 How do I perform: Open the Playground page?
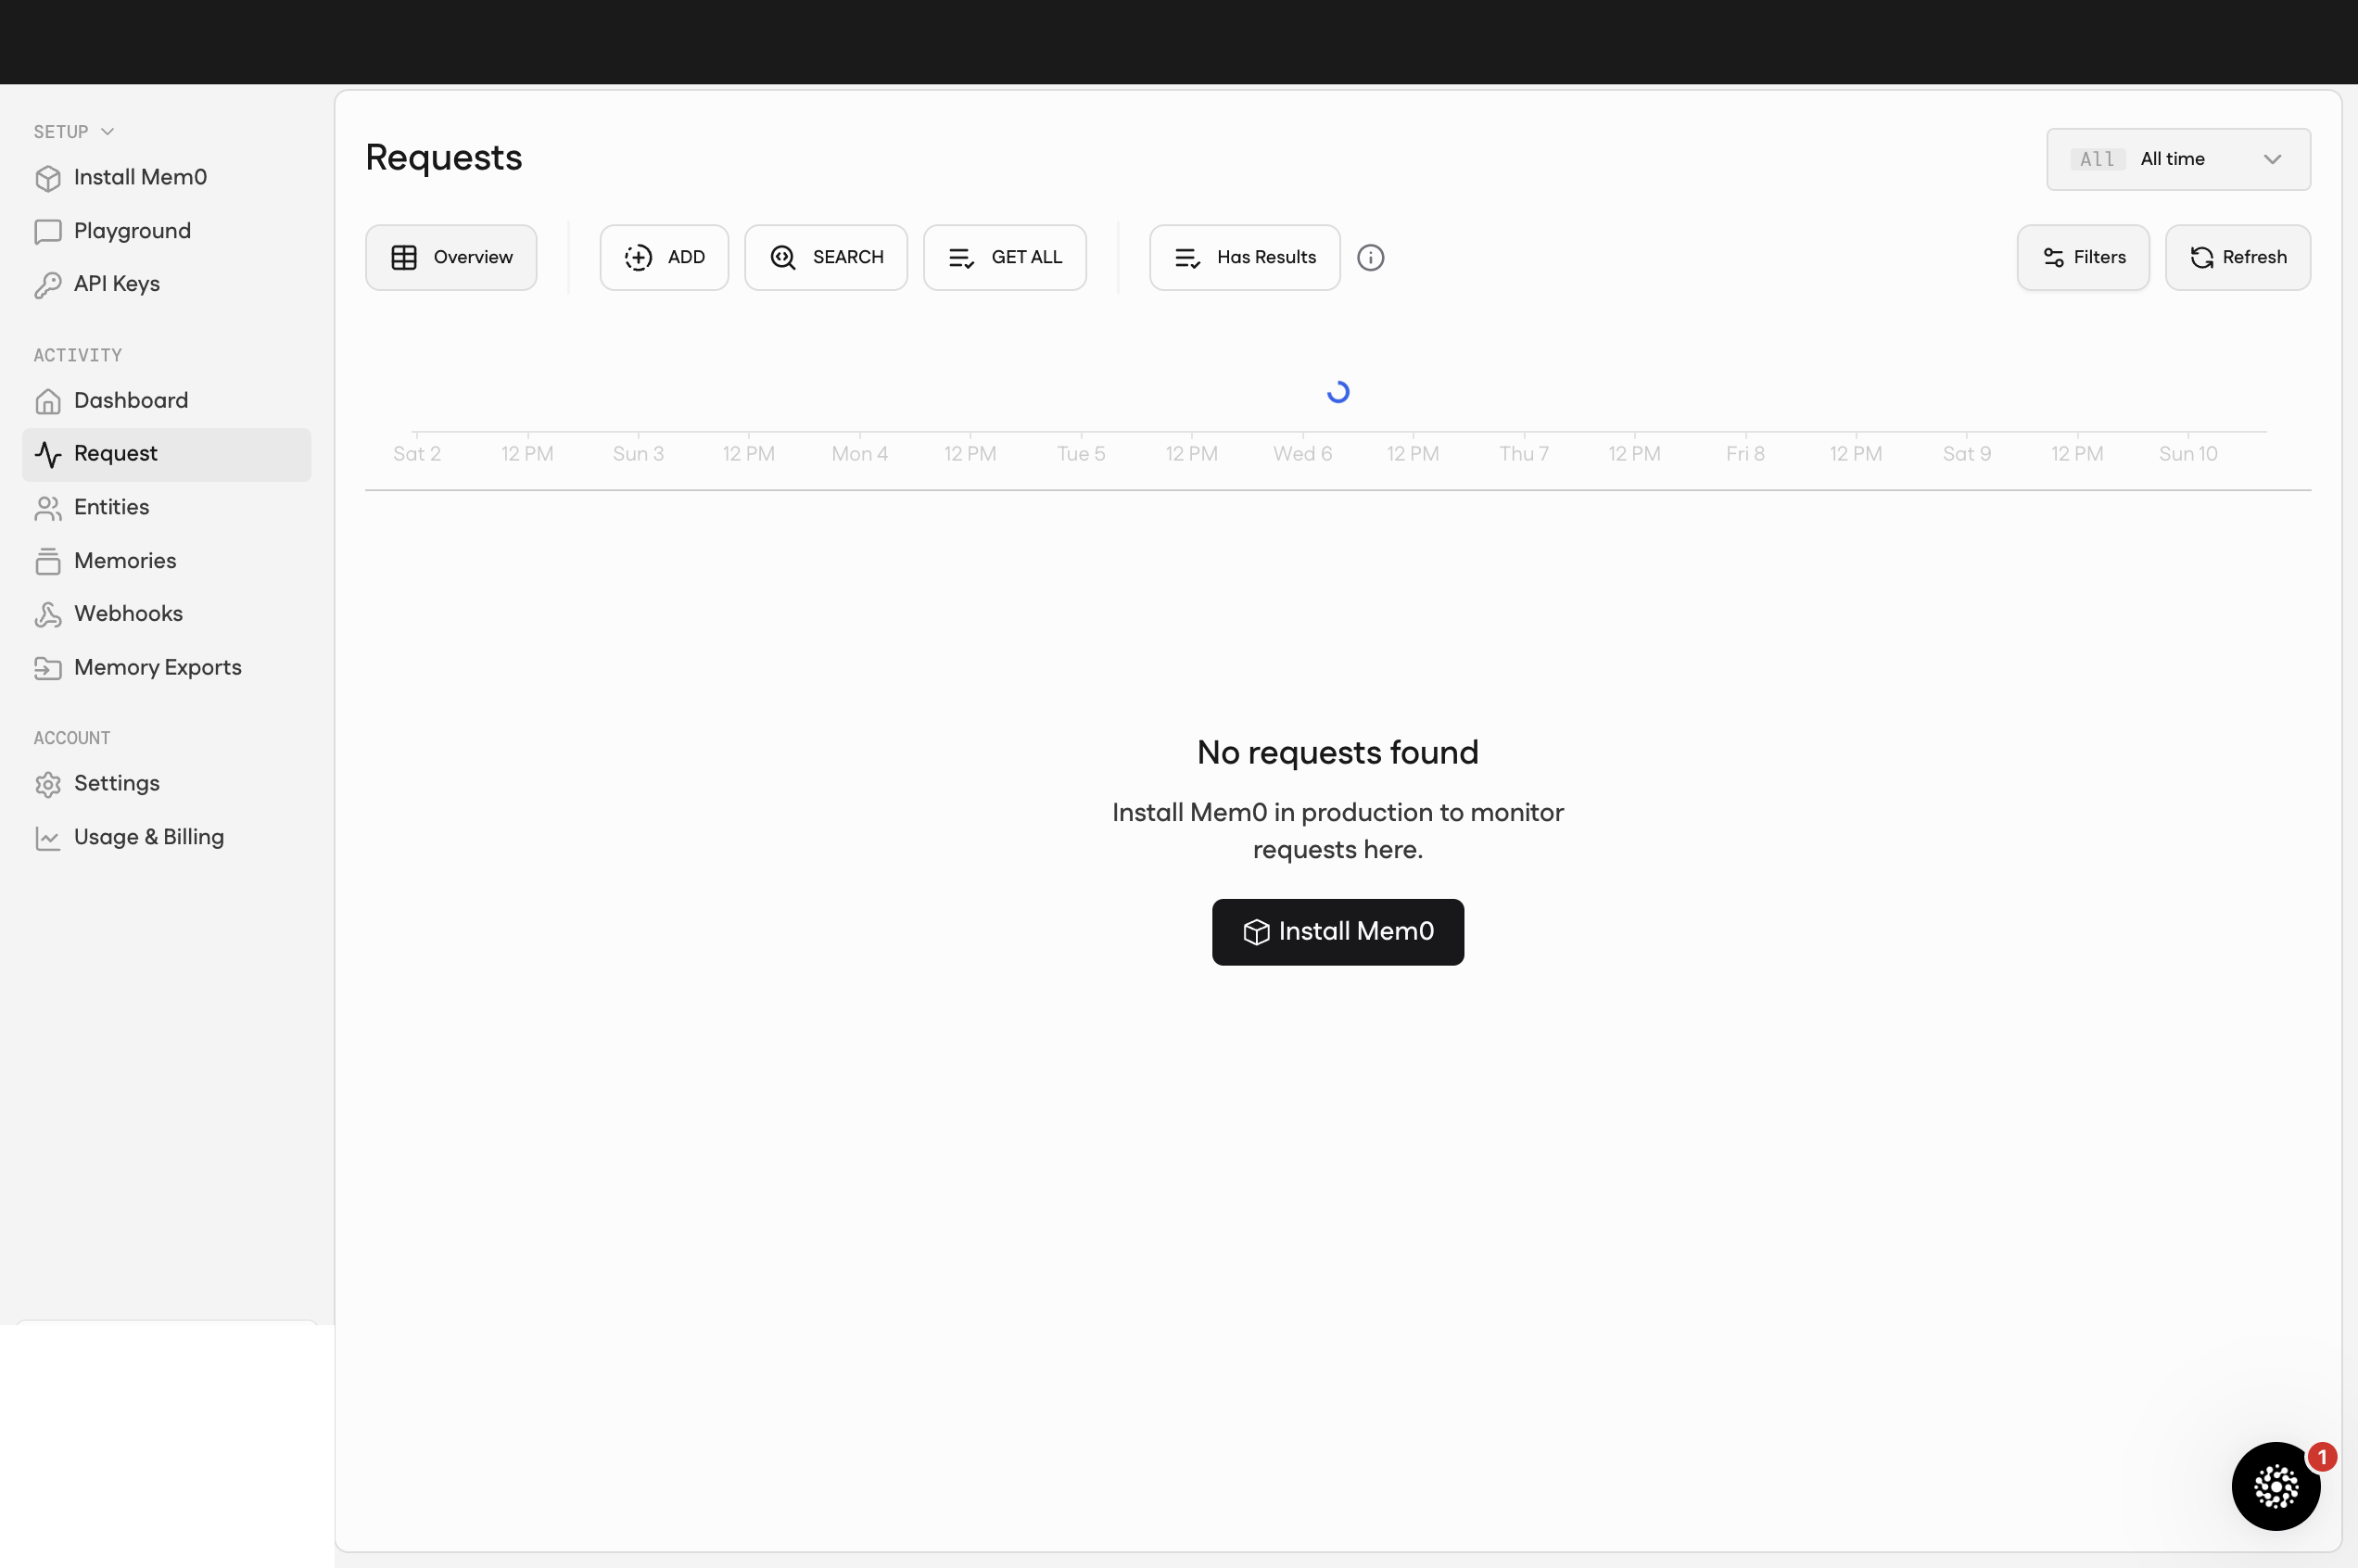pos(167,231)
